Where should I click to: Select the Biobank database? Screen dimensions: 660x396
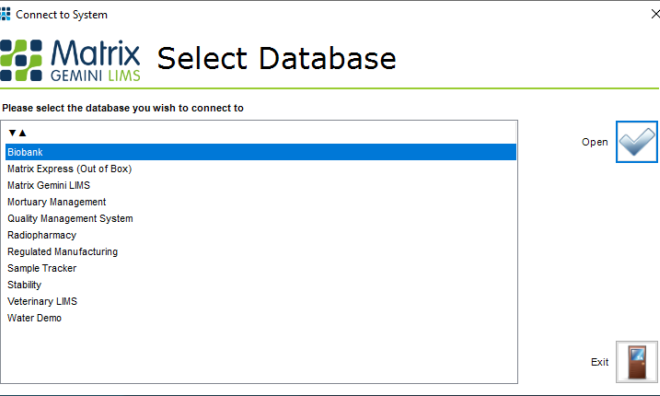pos(261,152)
